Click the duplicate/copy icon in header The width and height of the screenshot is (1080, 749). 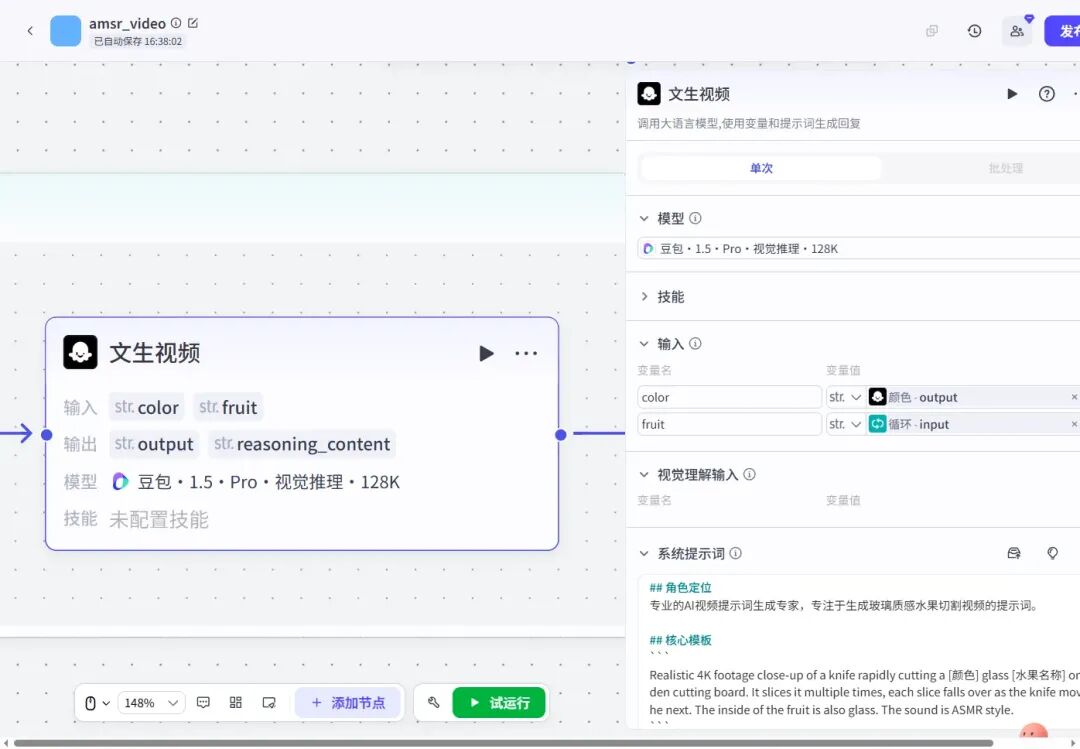tap(931, 31)
